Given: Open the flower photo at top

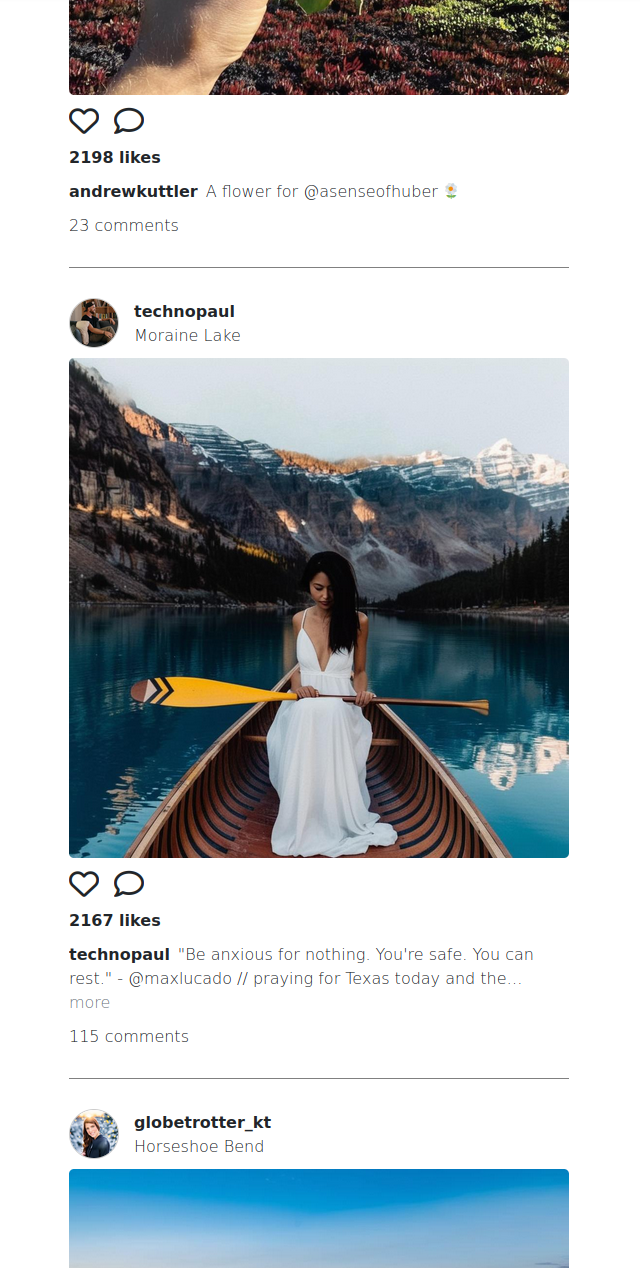Looking at the screenshot, I should (x=319, y=47).
